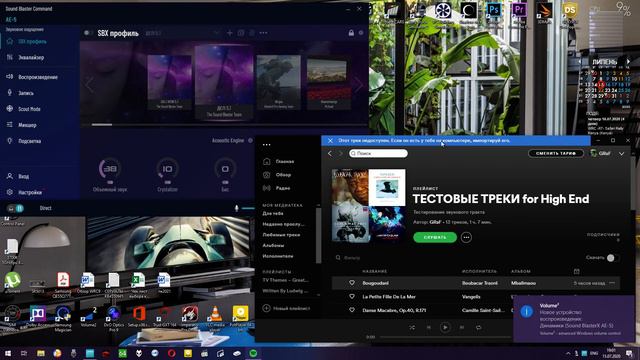The image size is (640, 360).
Task: Expand SBX profile name dropdown chevron
Action: pos(216,33)
